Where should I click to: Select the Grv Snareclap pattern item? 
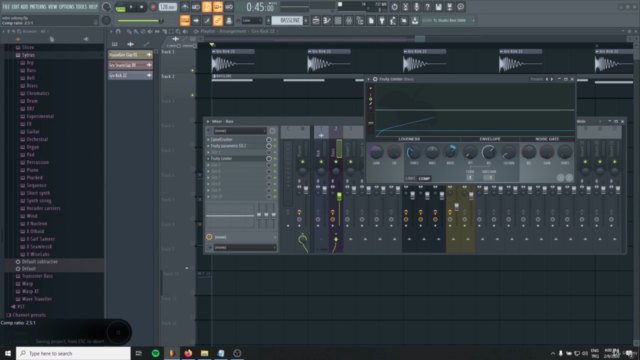(130, 65)
